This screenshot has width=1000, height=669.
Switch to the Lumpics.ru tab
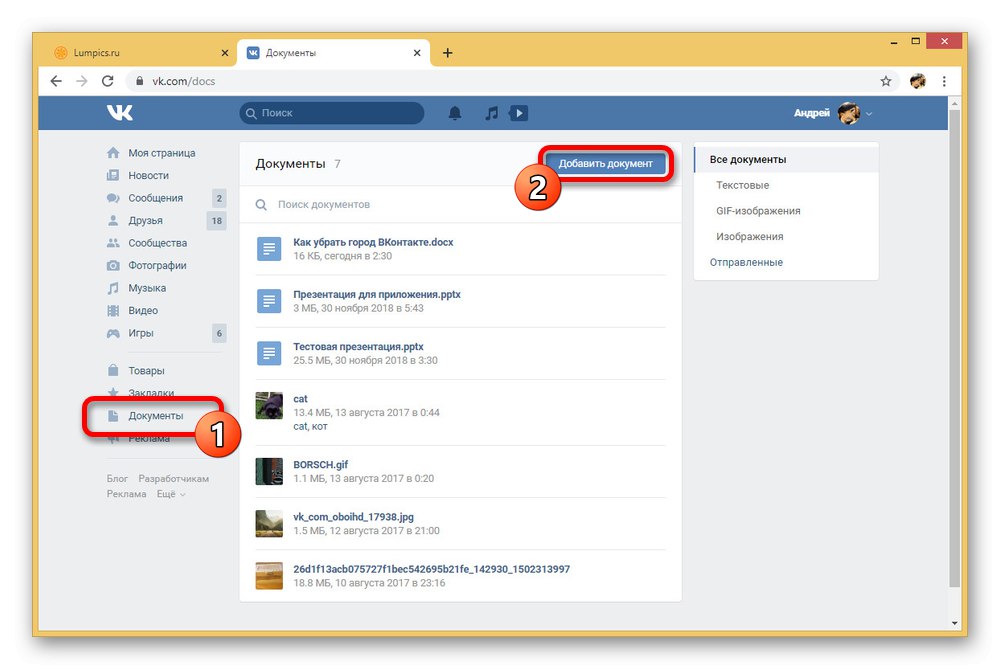(142, 53)
